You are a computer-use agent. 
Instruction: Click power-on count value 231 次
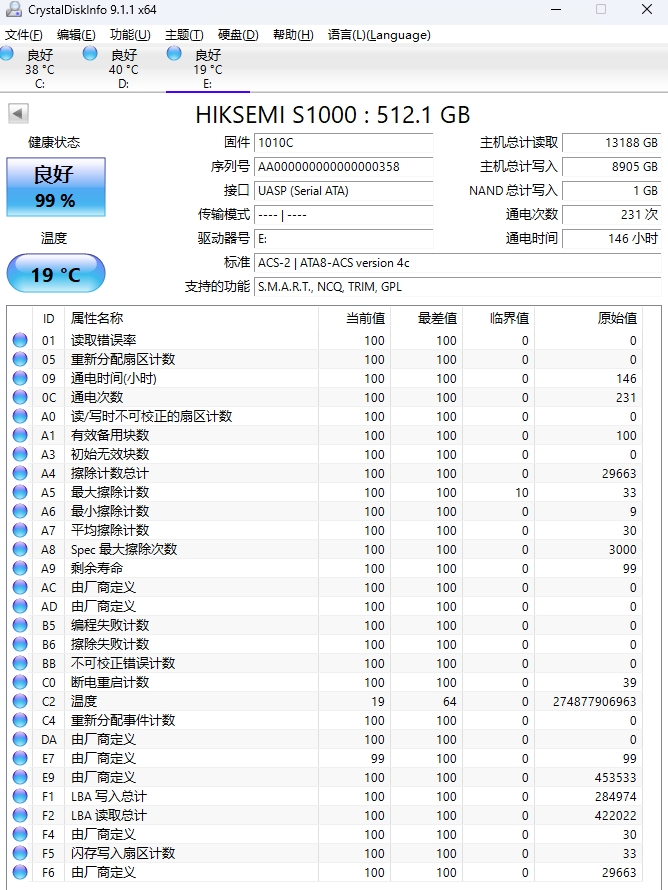pyautogui.click(x=611, y=215)
